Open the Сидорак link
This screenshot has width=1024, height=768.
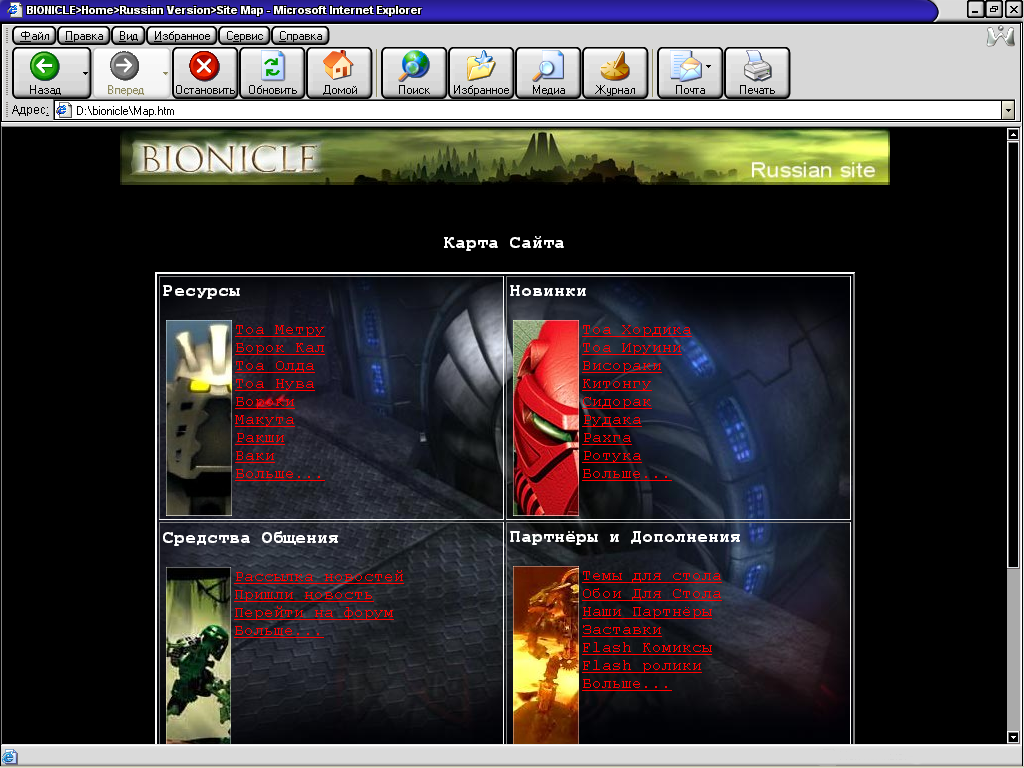tap(616, 402)
